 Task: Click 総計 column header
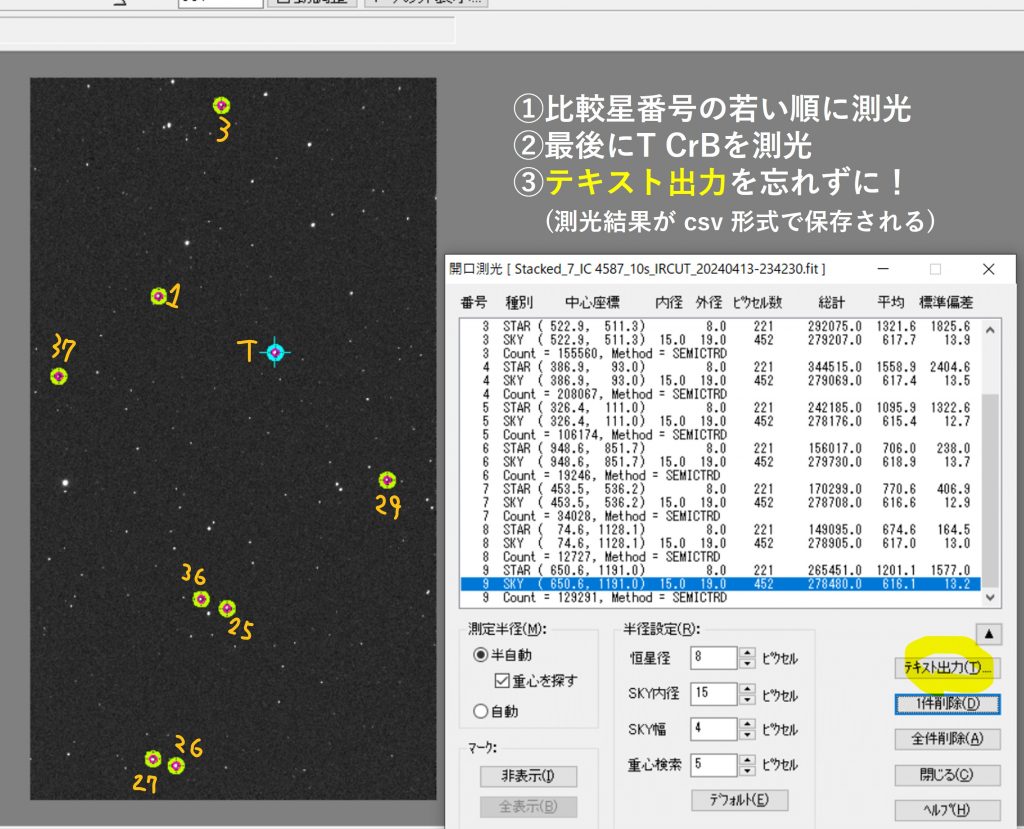831,302
